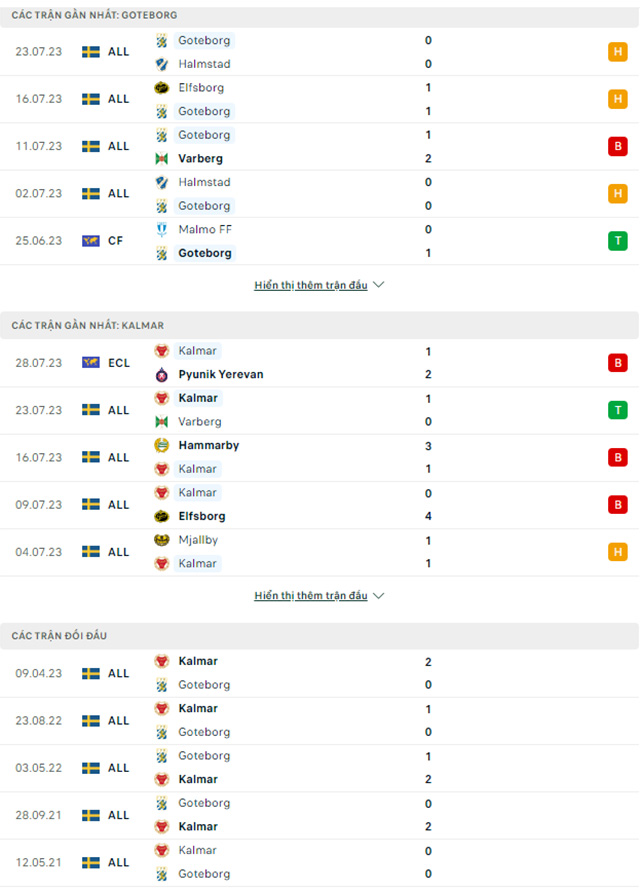
Task: Expand more matches under Kalmar recent games
Action: (319, 596)
